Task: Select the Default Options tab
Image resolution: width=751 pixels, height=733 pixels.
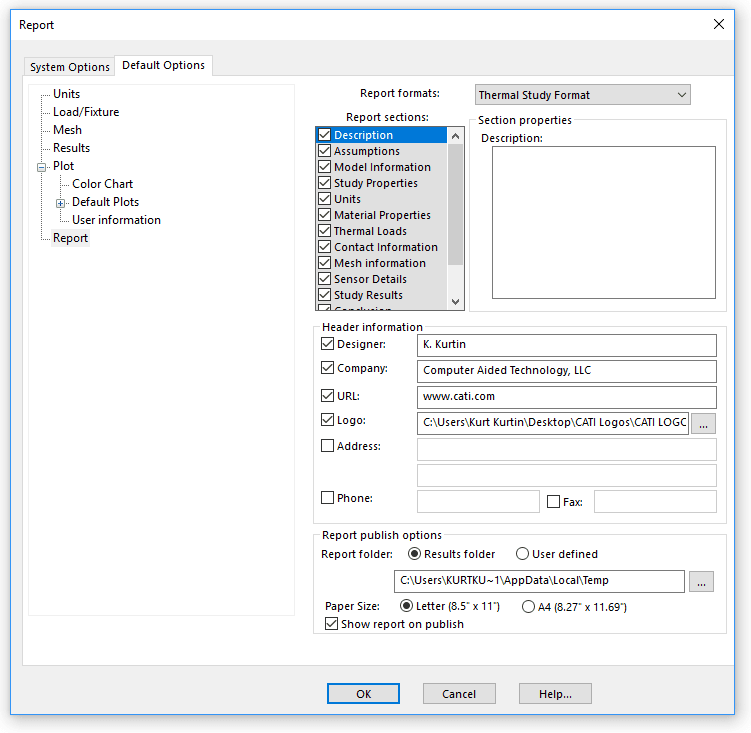Action: tap(163, 66)
